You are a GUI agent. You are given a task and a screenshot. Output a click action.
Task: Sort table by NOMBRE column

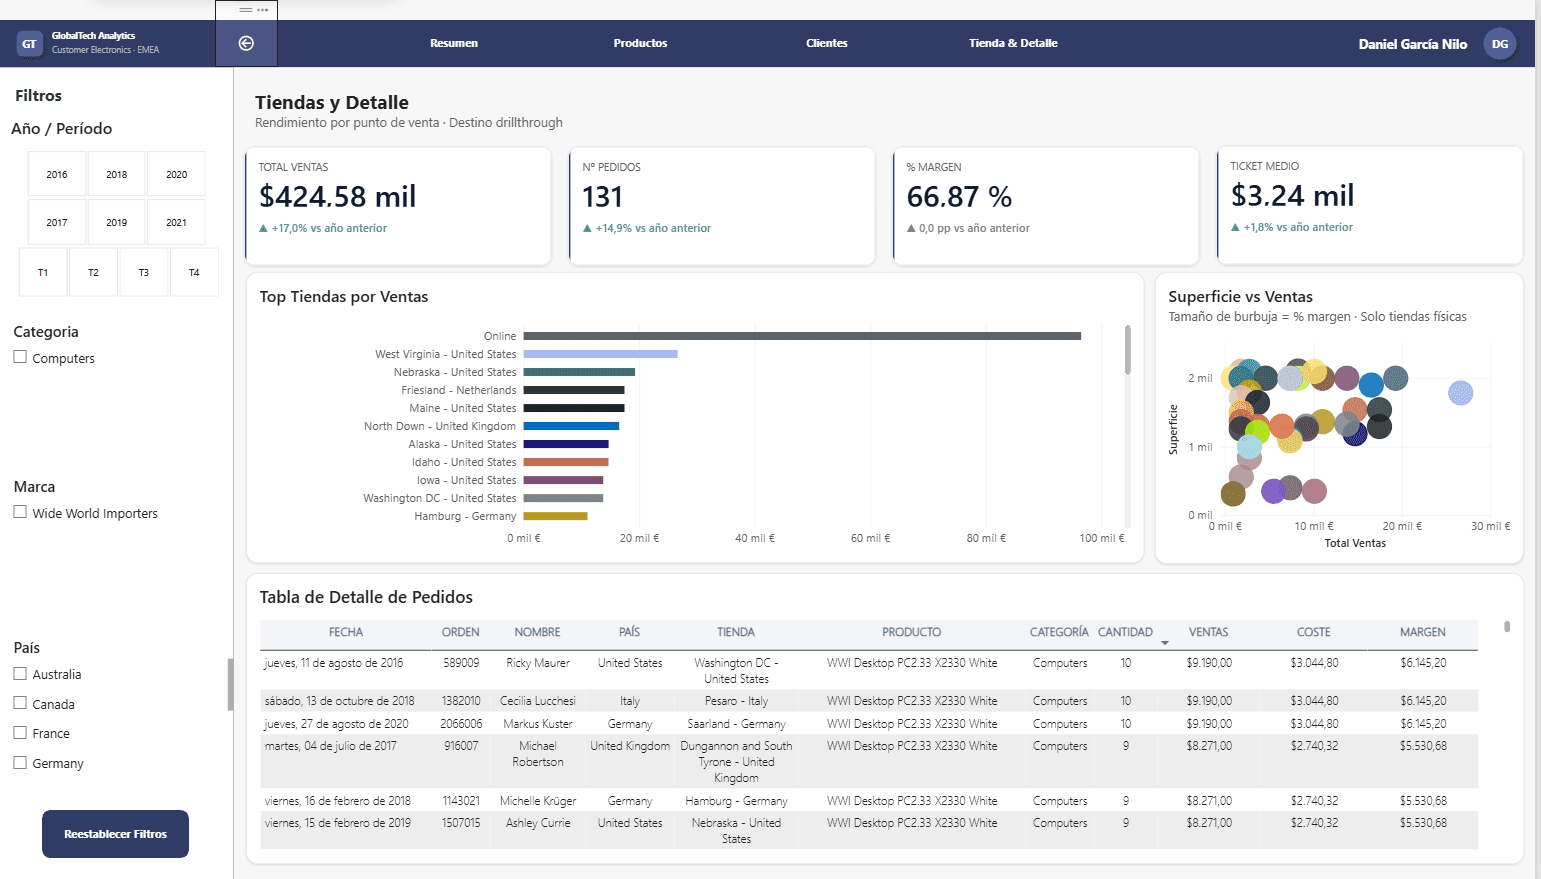537,632
